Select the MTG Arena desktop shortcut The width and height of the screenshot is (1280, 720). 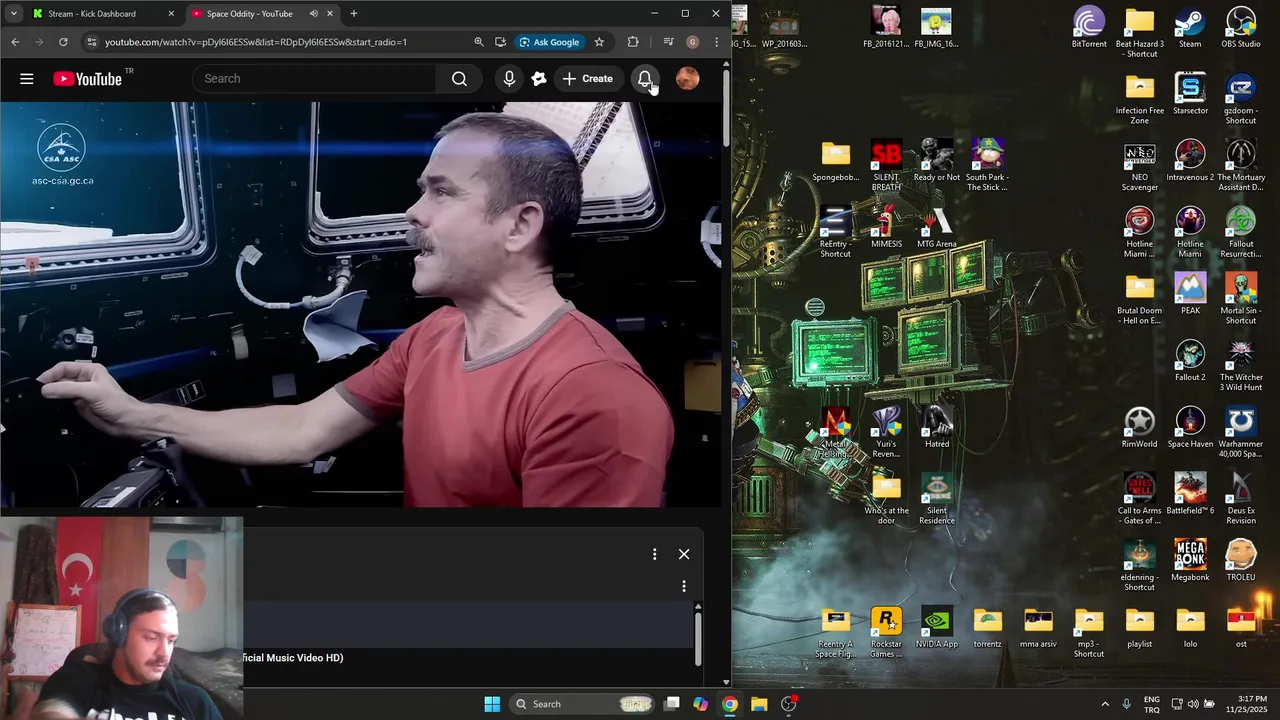click(x=937, y=228)
